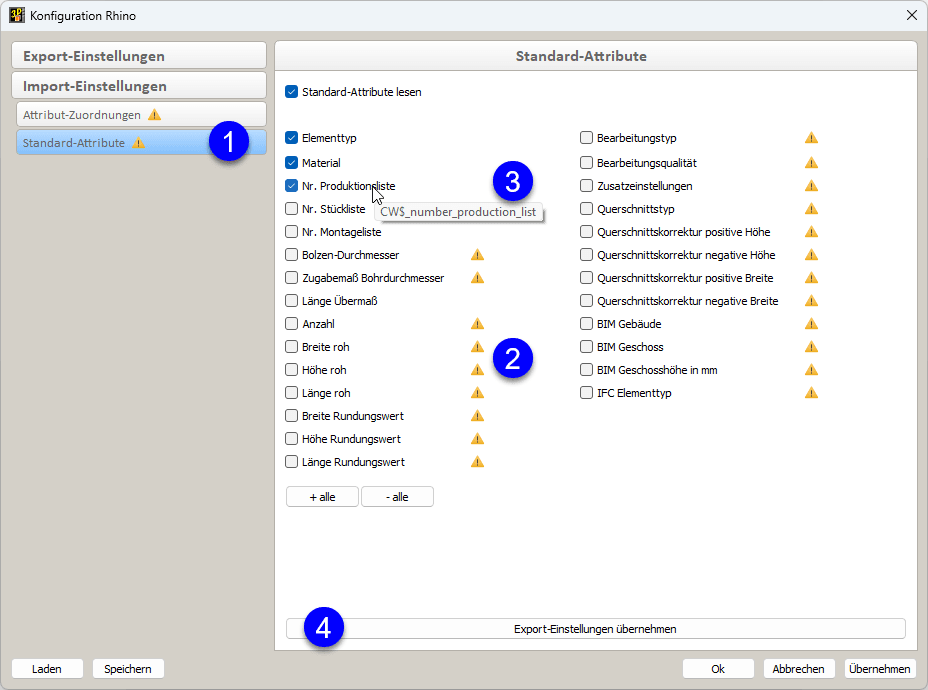The width and height of the screenshot is (928, 690).
Task: Click warning icon for Länge roh
Action: [x=478, y=393]
